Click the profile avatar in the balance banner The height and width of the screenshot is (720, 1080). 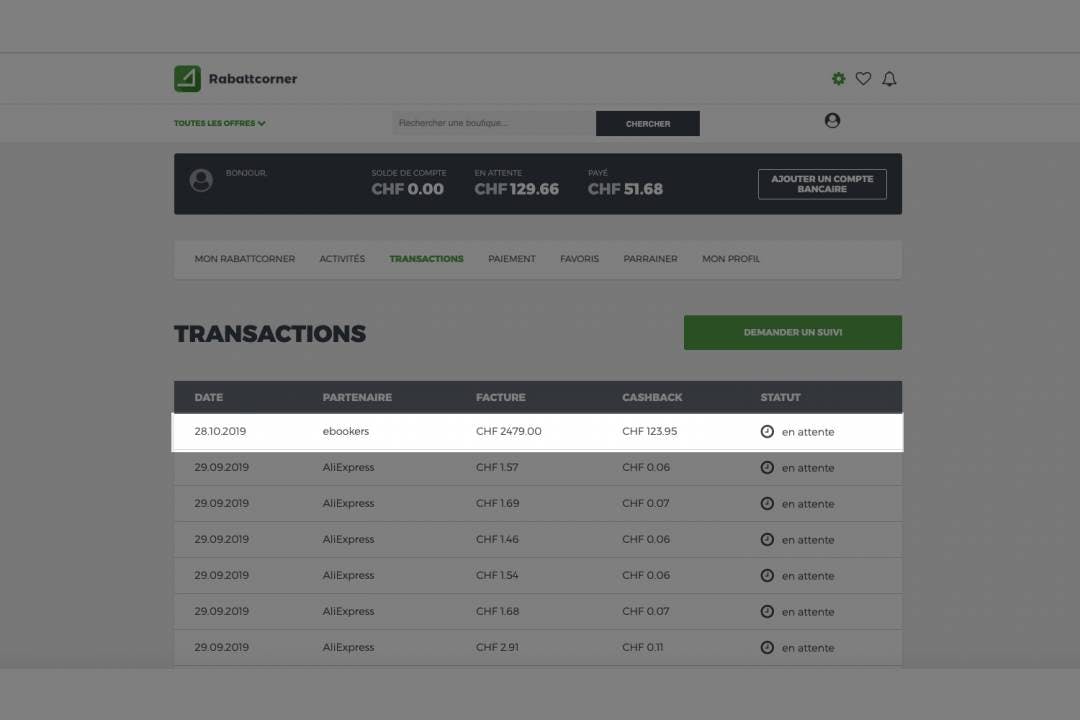(x=204, y=182)
